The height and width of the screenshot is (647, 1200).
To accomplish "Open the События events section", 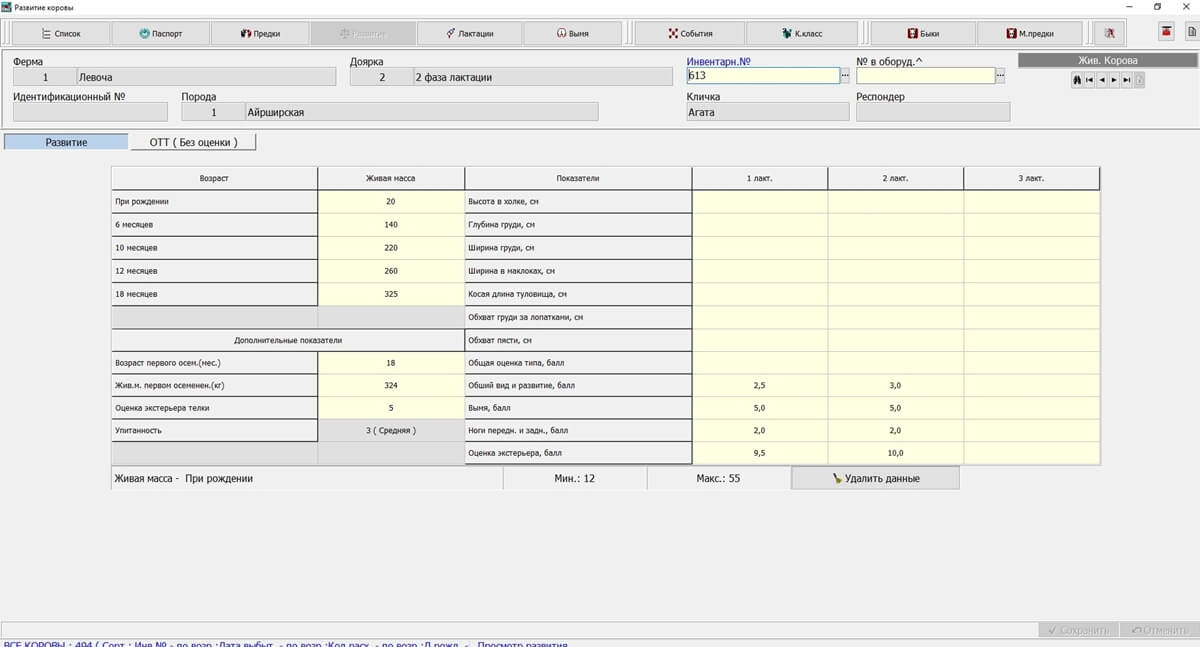I will (x=690, y=33).
